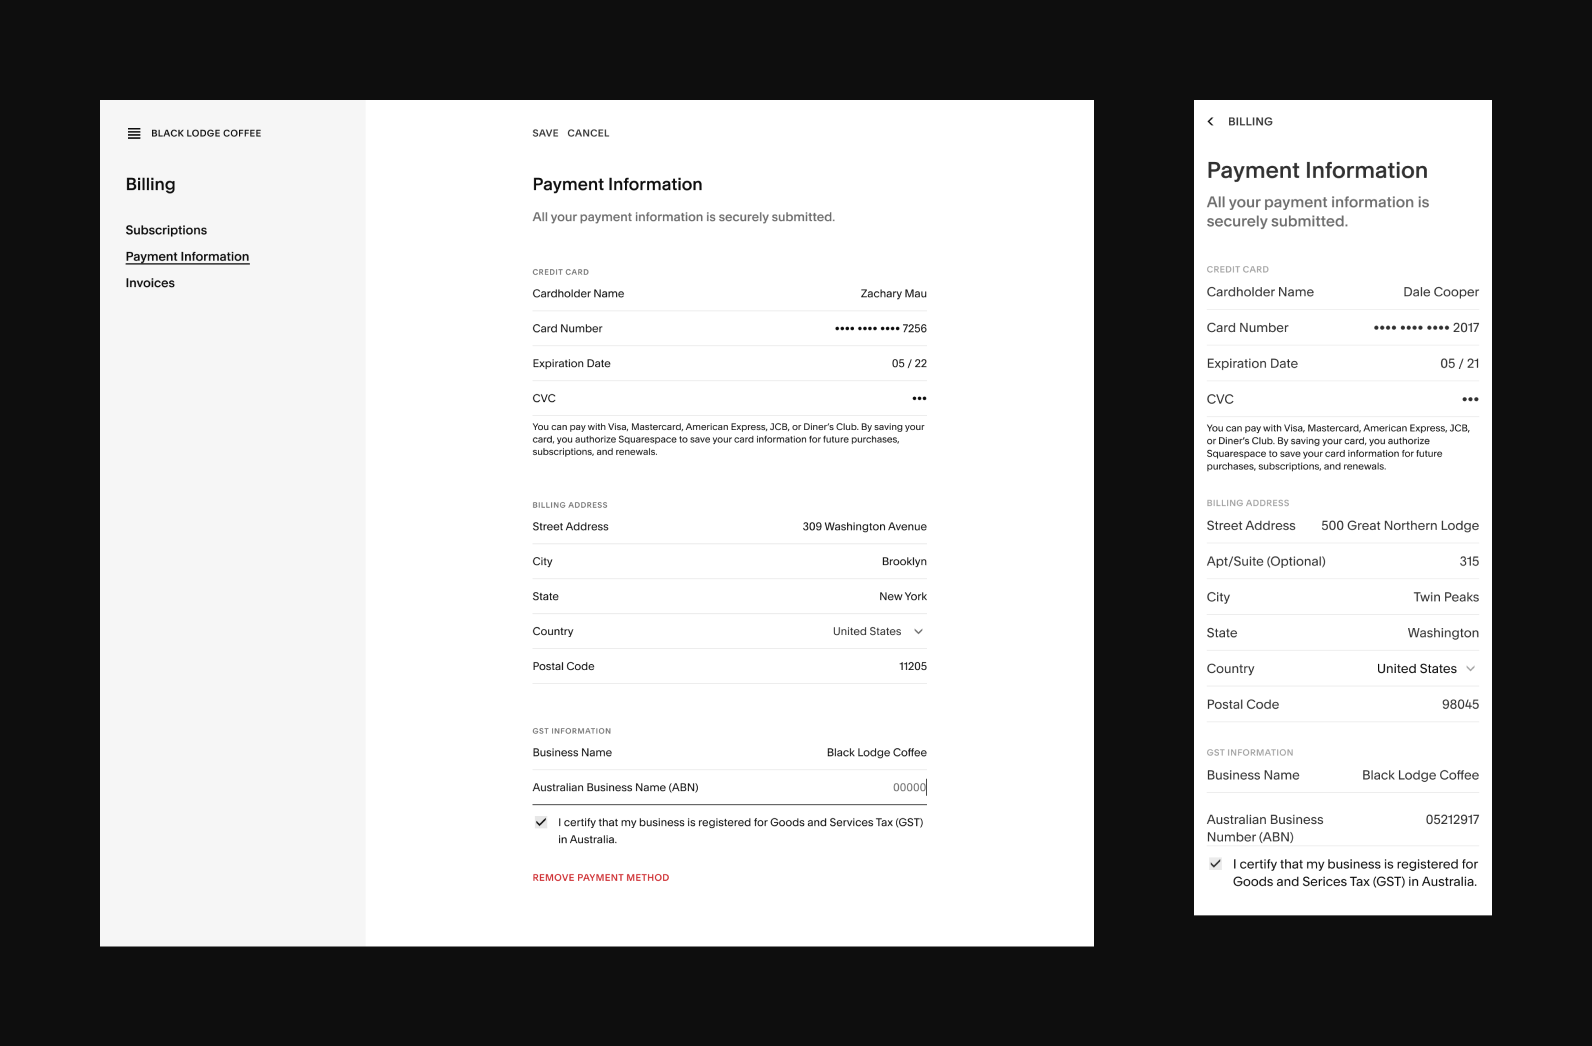The image size is (1592, 1046).
Task: Edit mobile ABN field 05212917
Action: pos(1343,828)
